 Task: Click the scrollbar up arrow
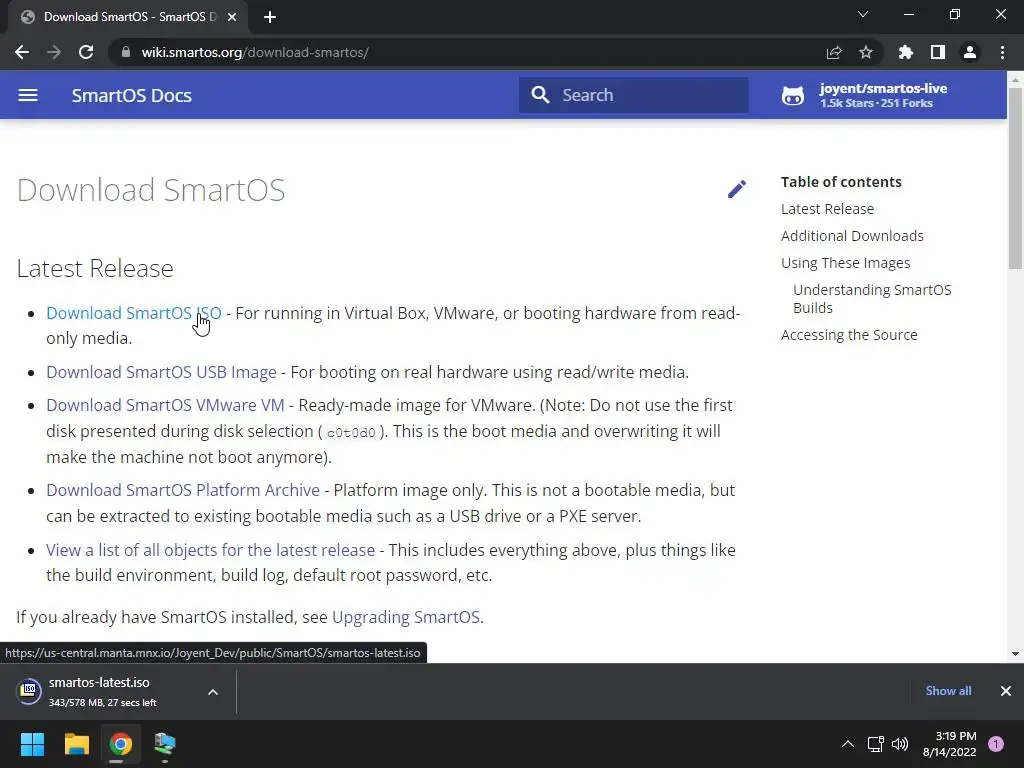tap(1015, 80)
